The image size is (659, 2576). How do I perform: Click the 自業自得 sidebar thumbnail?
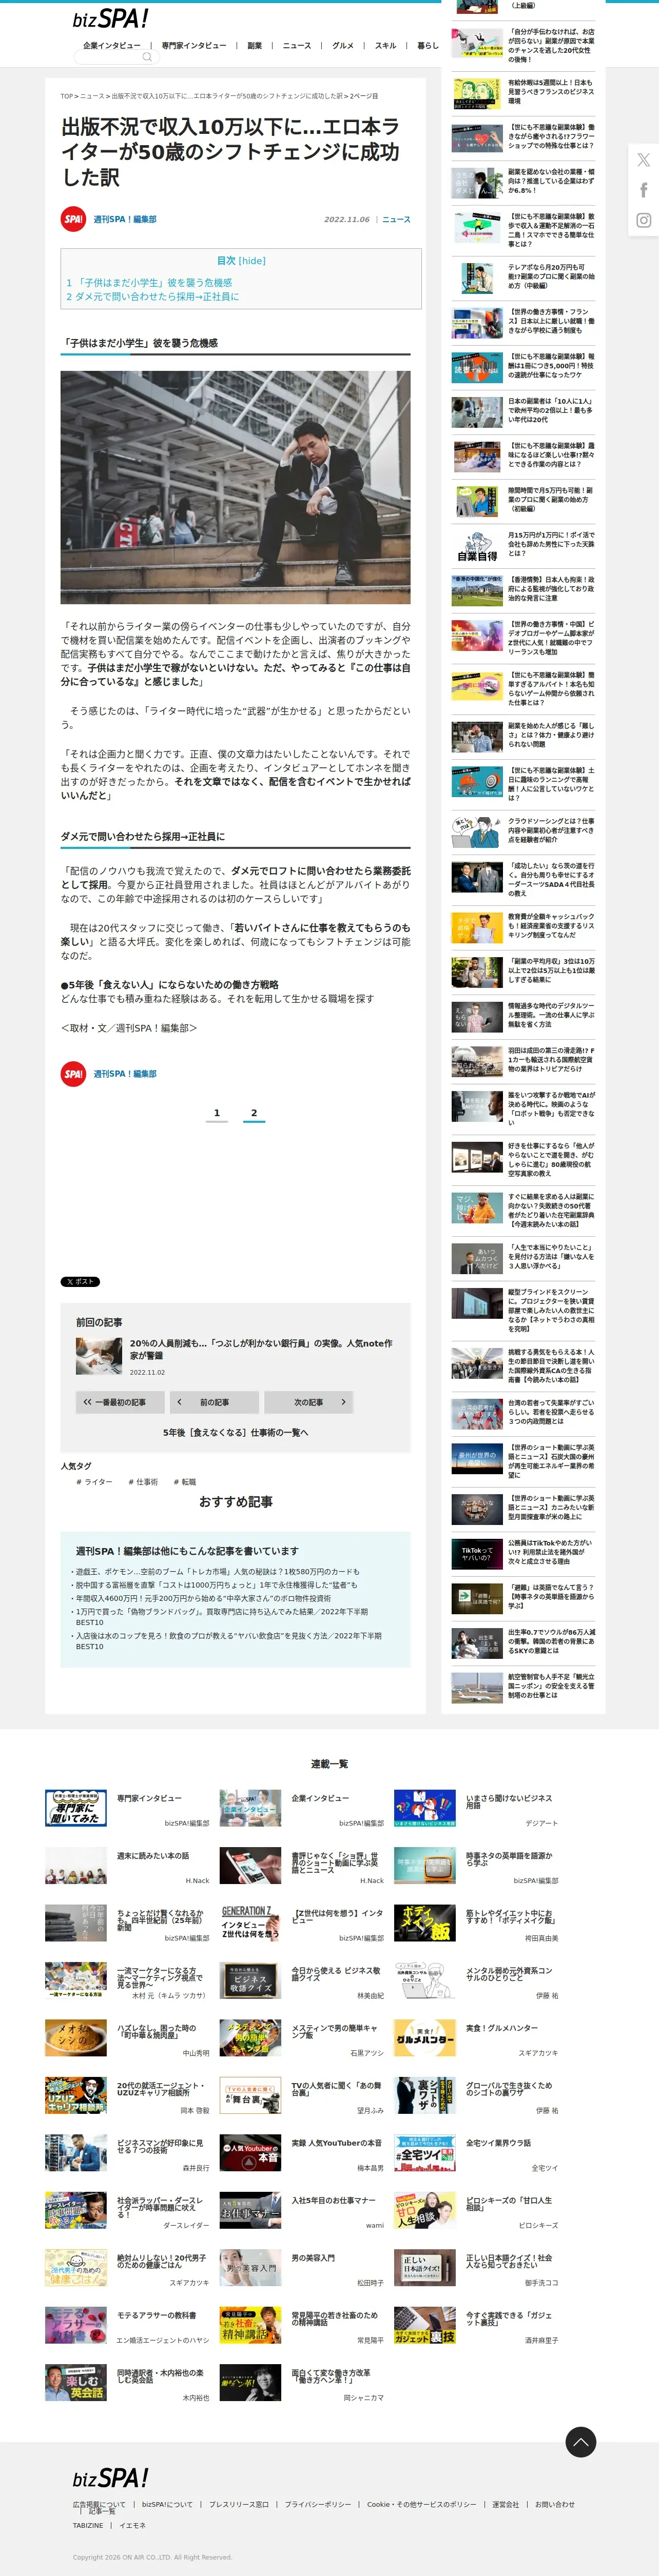click(477, 545)
